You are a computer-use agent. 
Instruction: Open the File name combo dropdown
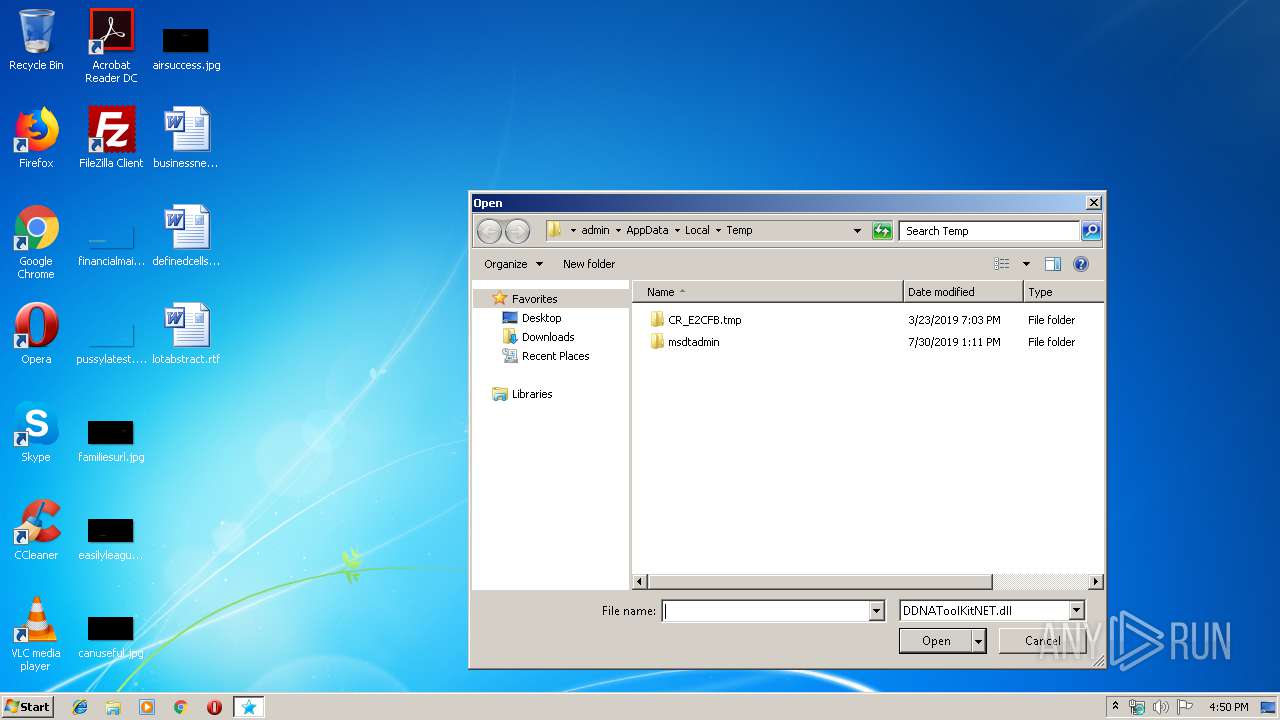(x=877, y=611)
